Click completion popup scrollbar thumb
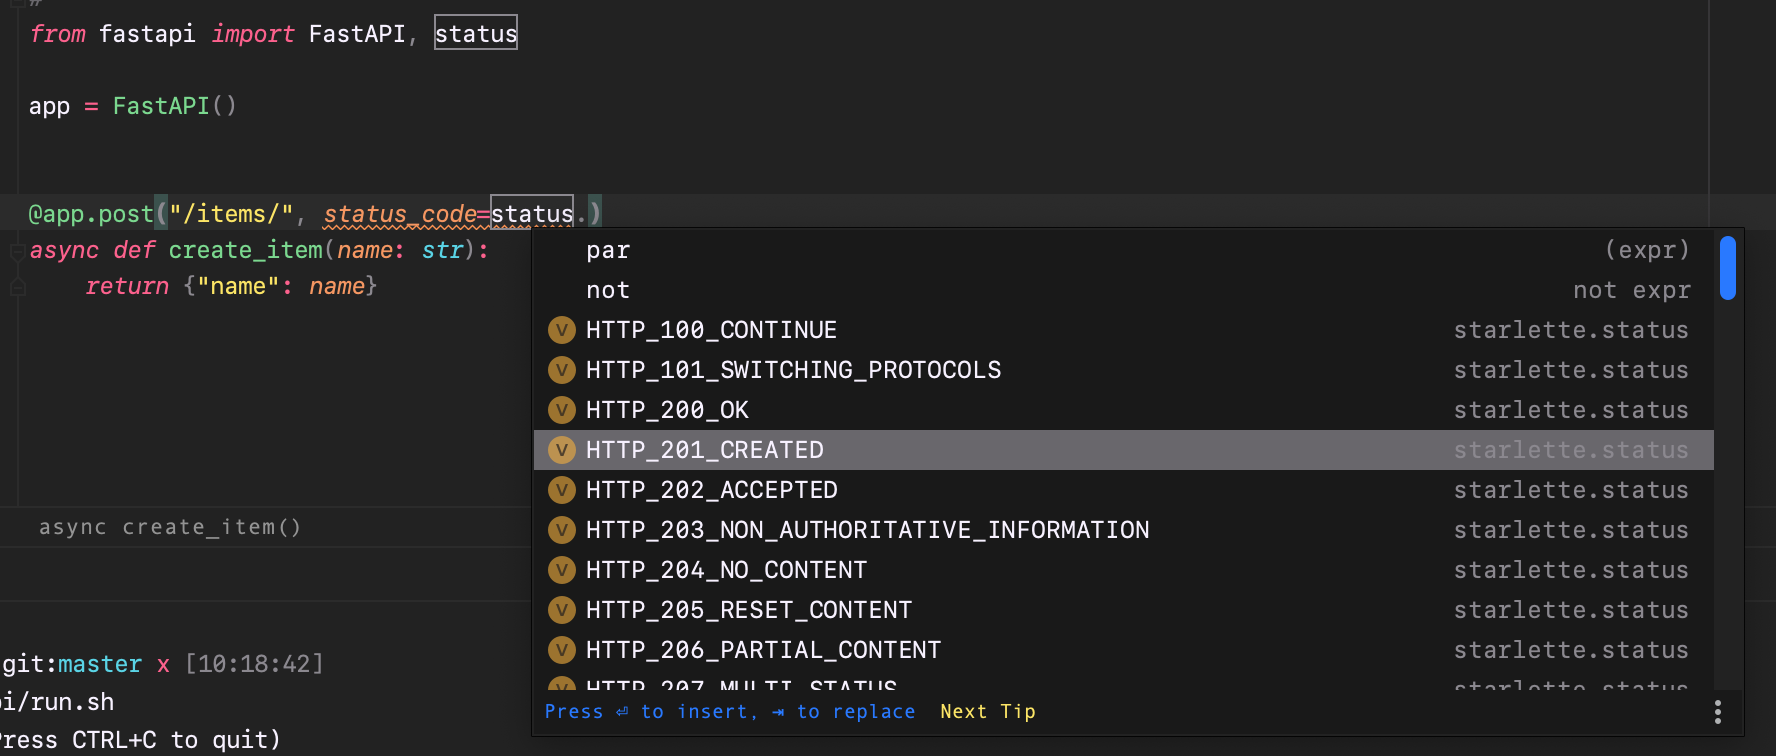The height and width of the screenshot is (756, 1776). pos(1727,267)
